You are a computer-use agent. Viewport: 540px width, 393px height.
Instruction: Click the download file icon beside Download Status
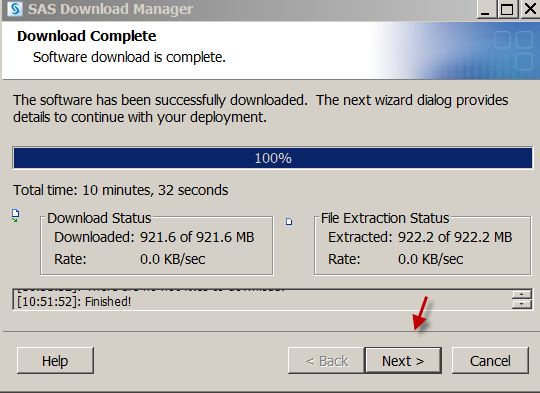(x=15, y=216)
